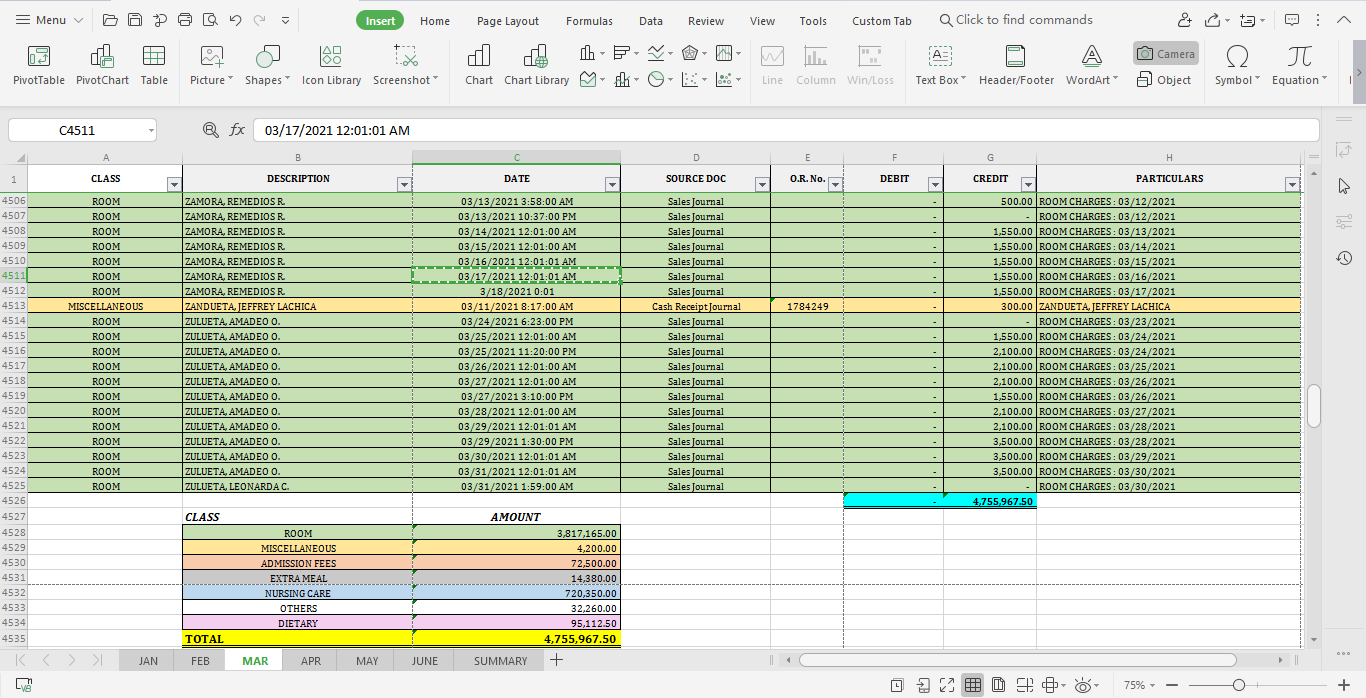The height and width of the screenshot is (698, 1366).
Task: Save the workbook via toolbar icon
Action: tap(135, 20)
